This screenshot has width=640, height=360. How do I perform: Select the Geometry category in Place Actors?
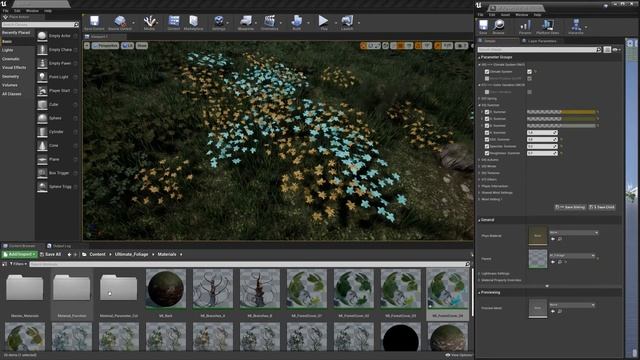click(x=10, y=77)
